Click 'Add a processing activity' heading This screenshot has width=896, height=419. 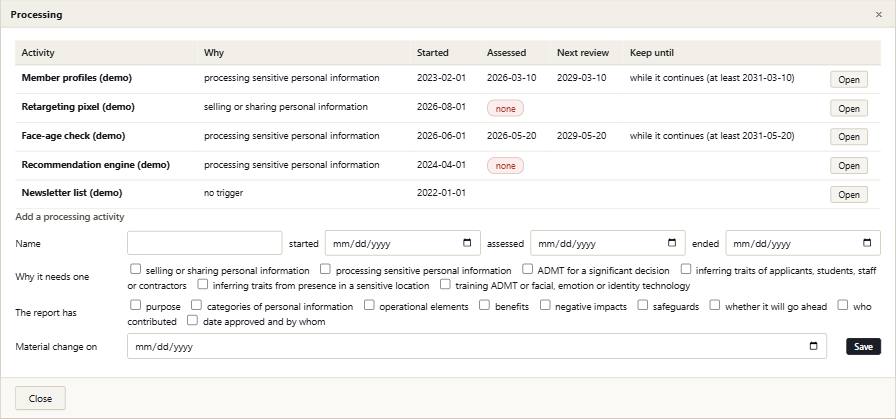pos(70,217)
